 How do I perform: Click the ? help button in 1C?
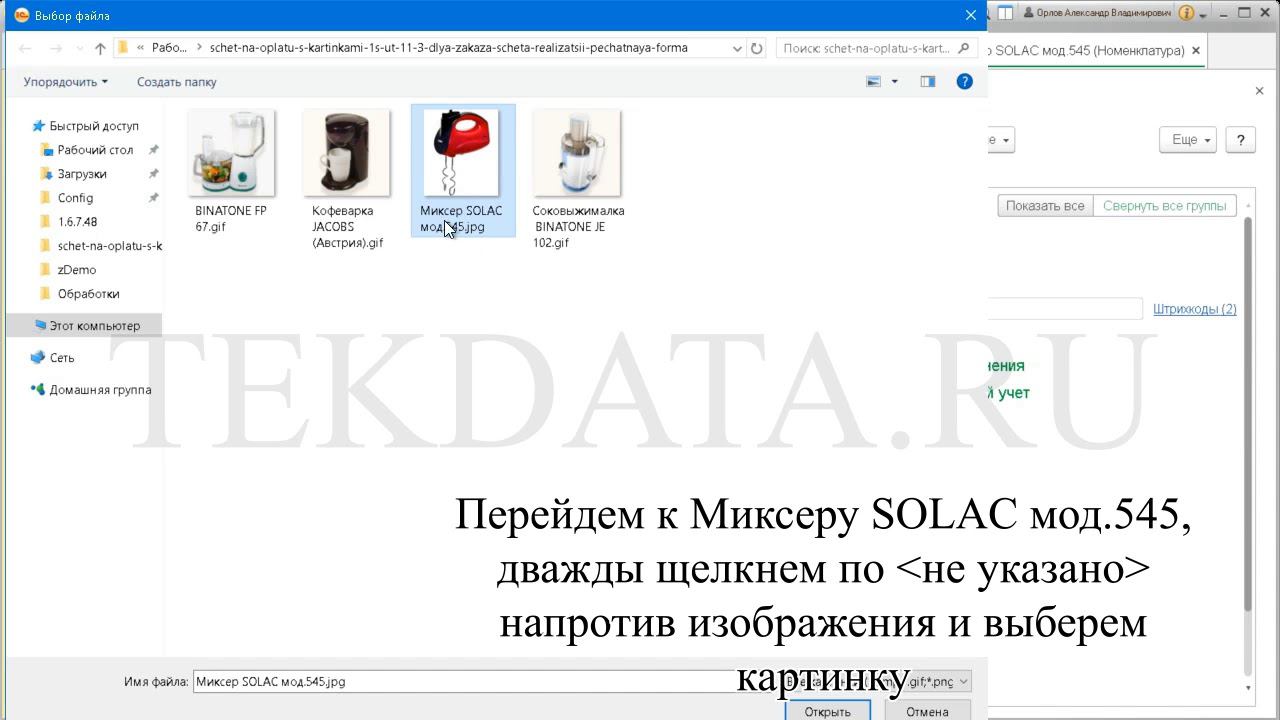point(1240,140)
